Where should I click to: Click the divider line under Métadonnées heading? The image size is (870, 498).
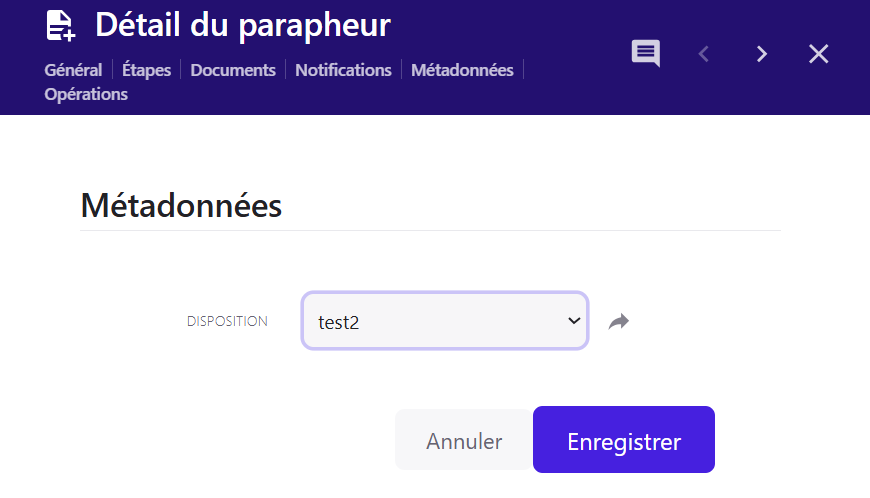430,231
